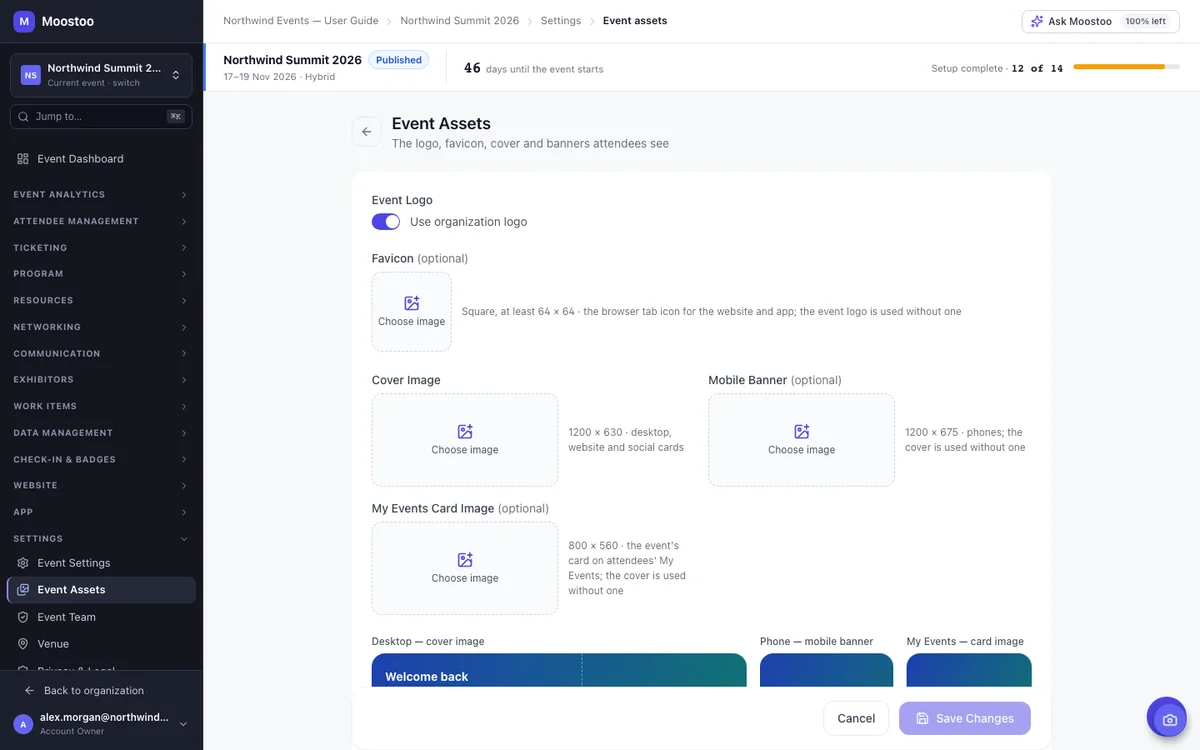Open the Event Dashboard grid icon
Viewport: 1200px width, 750px height.
(23, 159)
